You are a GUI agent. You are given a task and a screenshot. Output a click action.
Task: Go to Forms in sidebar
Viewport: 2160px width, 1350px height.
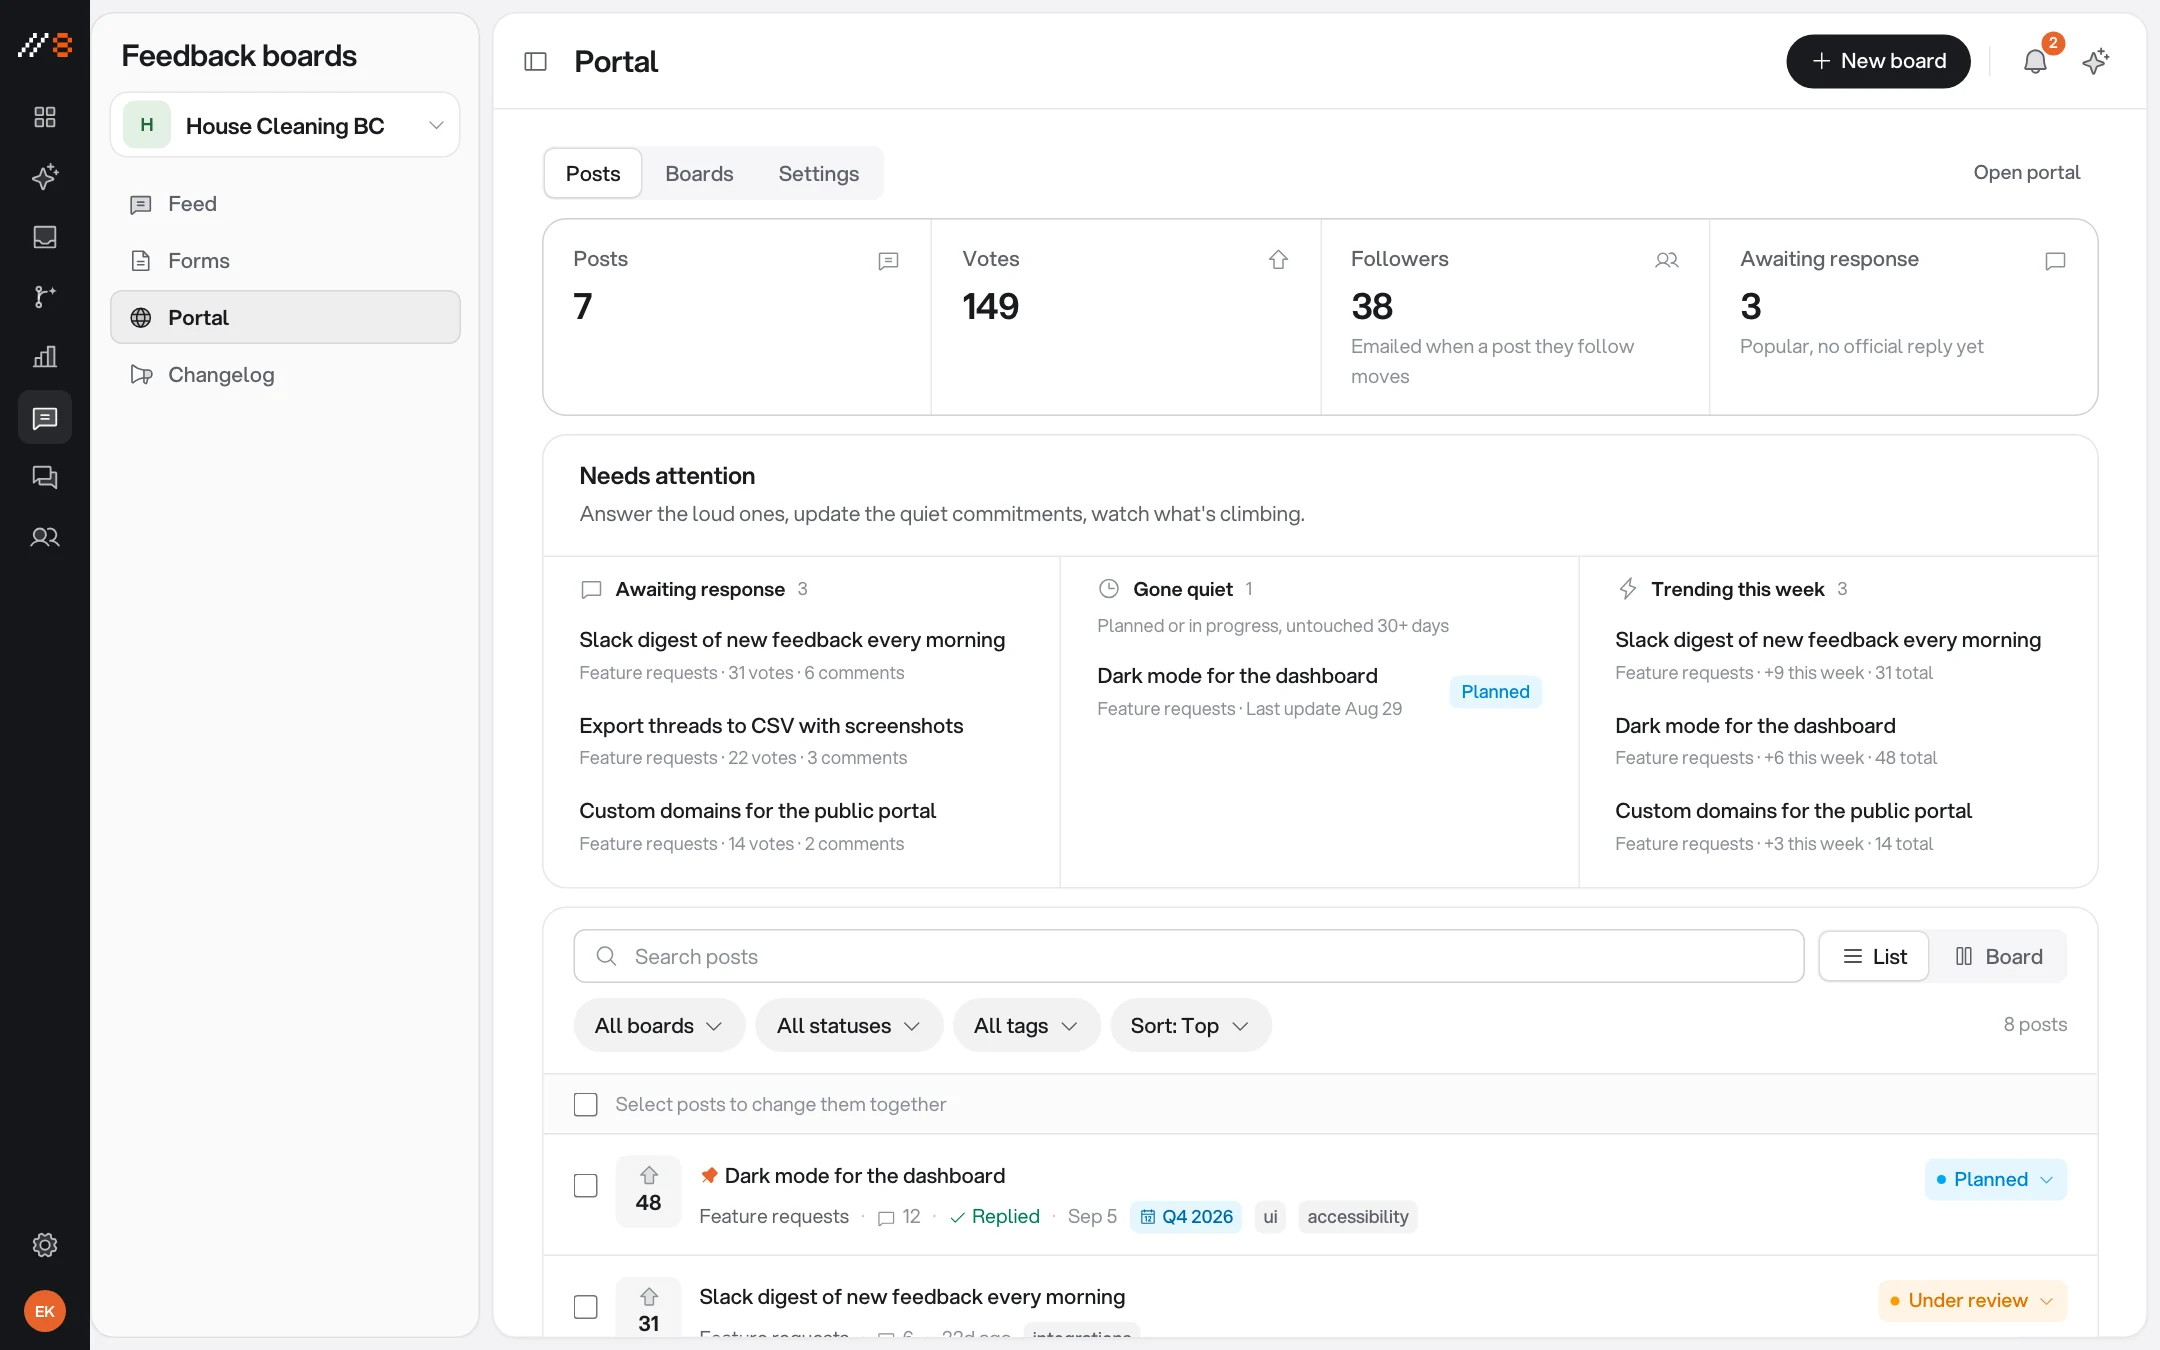[x=285, y=261]
